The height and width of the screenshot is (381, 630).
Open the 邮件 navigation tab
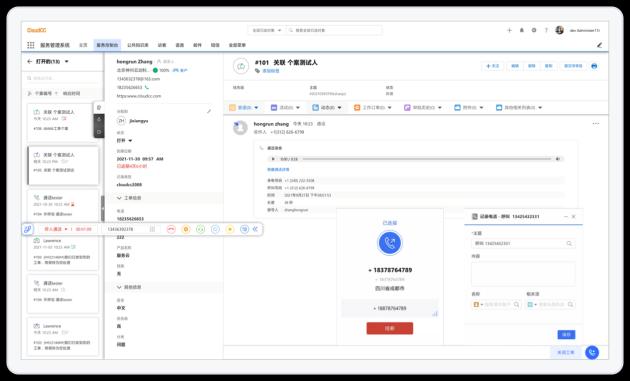pyautogui.click(x=197, y=45)
